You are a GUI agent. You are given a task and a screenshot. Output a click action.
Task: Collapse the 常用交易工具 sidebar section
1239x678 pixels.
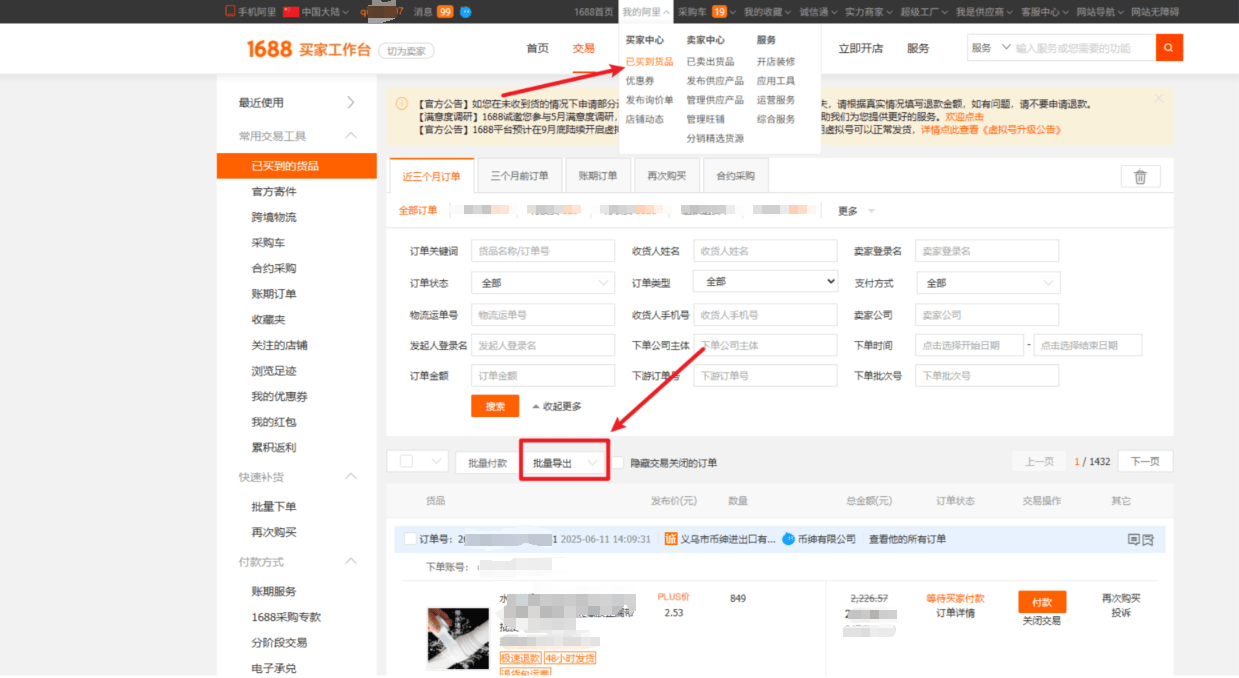(351, 136)
